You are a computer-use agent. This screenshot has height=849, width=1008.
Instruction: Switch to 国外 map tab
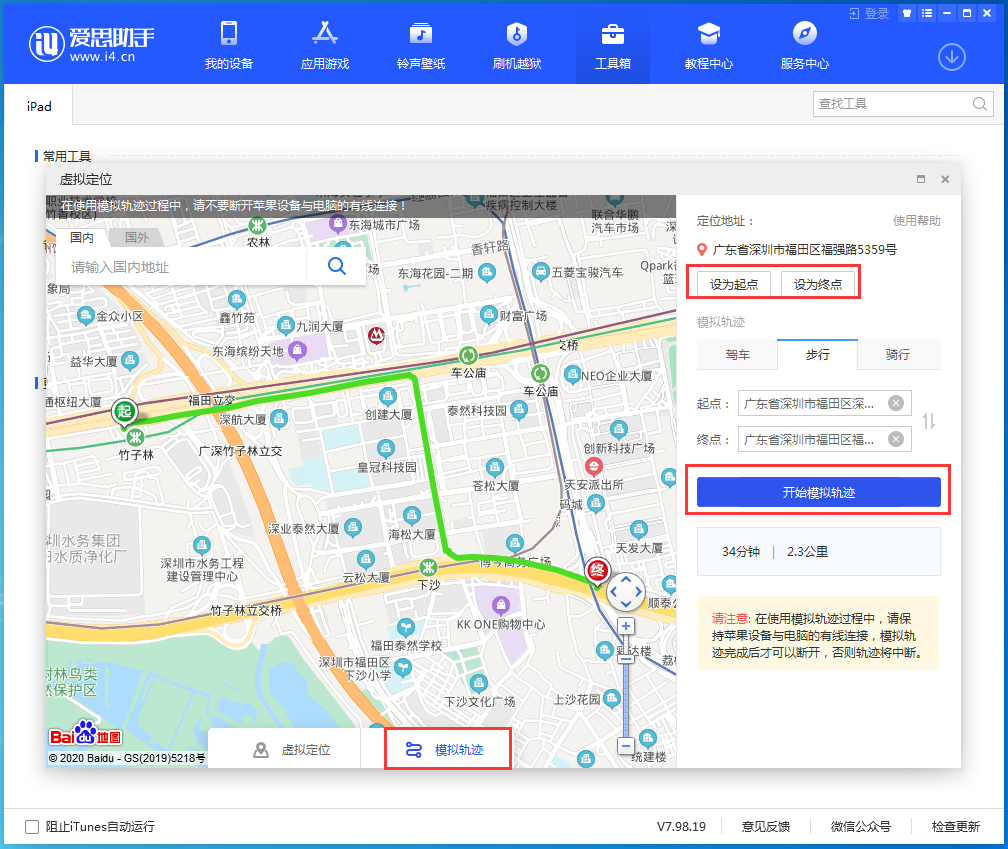click(x=136, y=238)
